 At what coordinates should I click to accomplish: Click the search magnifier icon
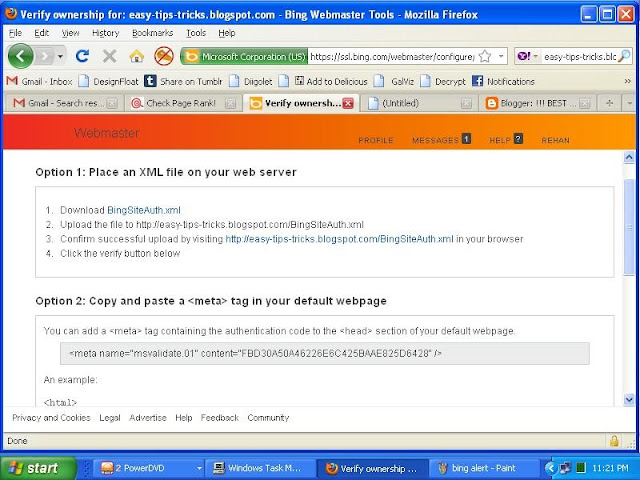click(x=624, y=56)
